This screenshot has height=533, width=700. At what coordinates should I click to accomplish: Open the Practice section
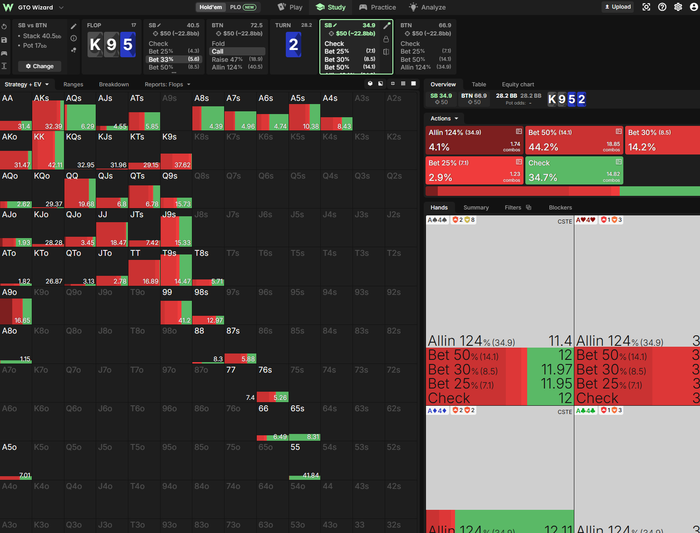point(378,7)
